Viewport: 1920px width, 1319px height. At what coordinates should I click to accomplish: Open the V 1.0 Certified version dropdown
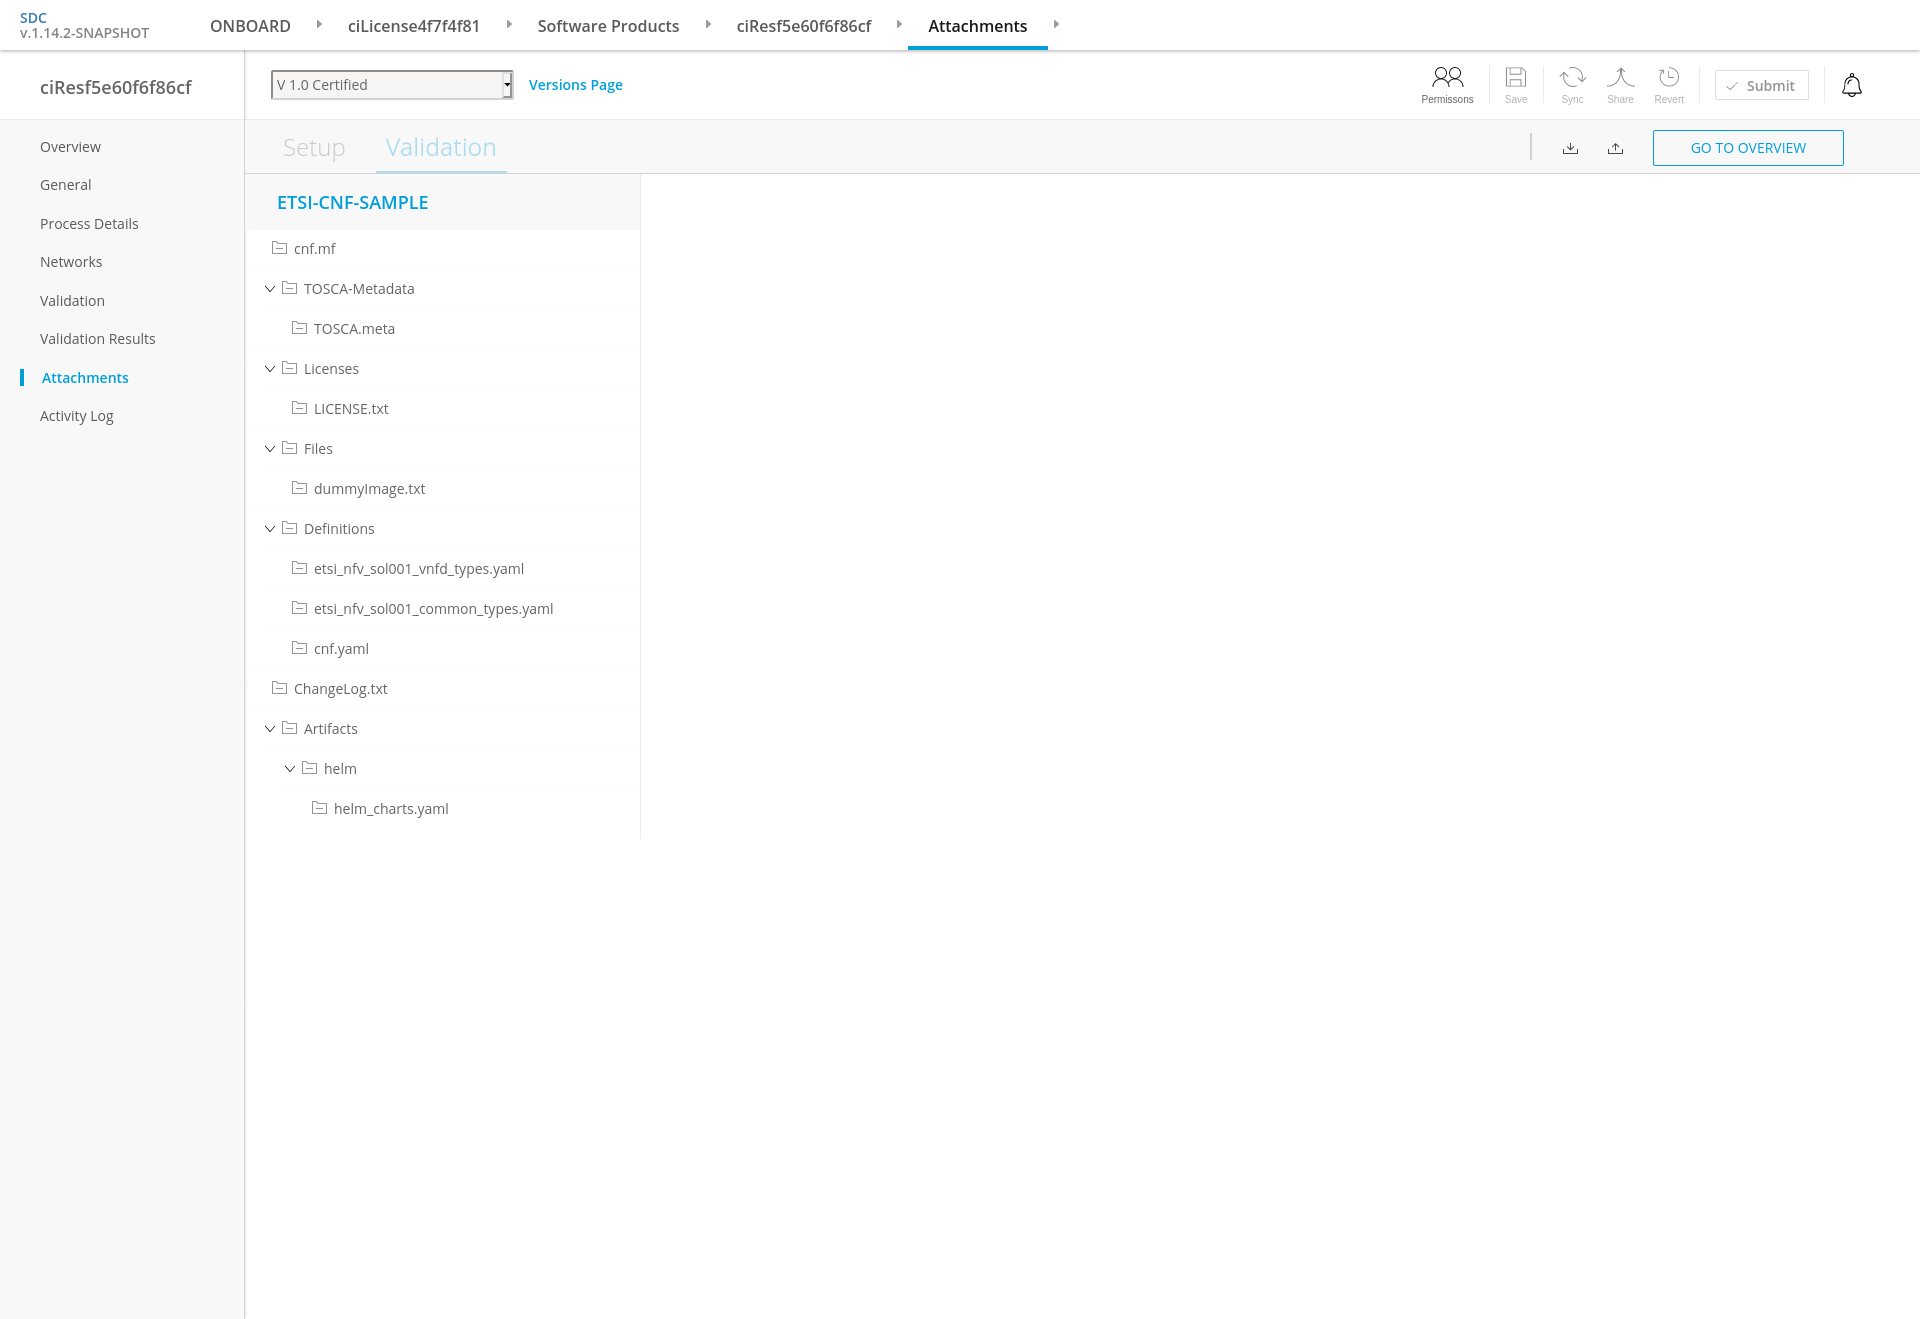pyautogui.click(x=392, y=85)
